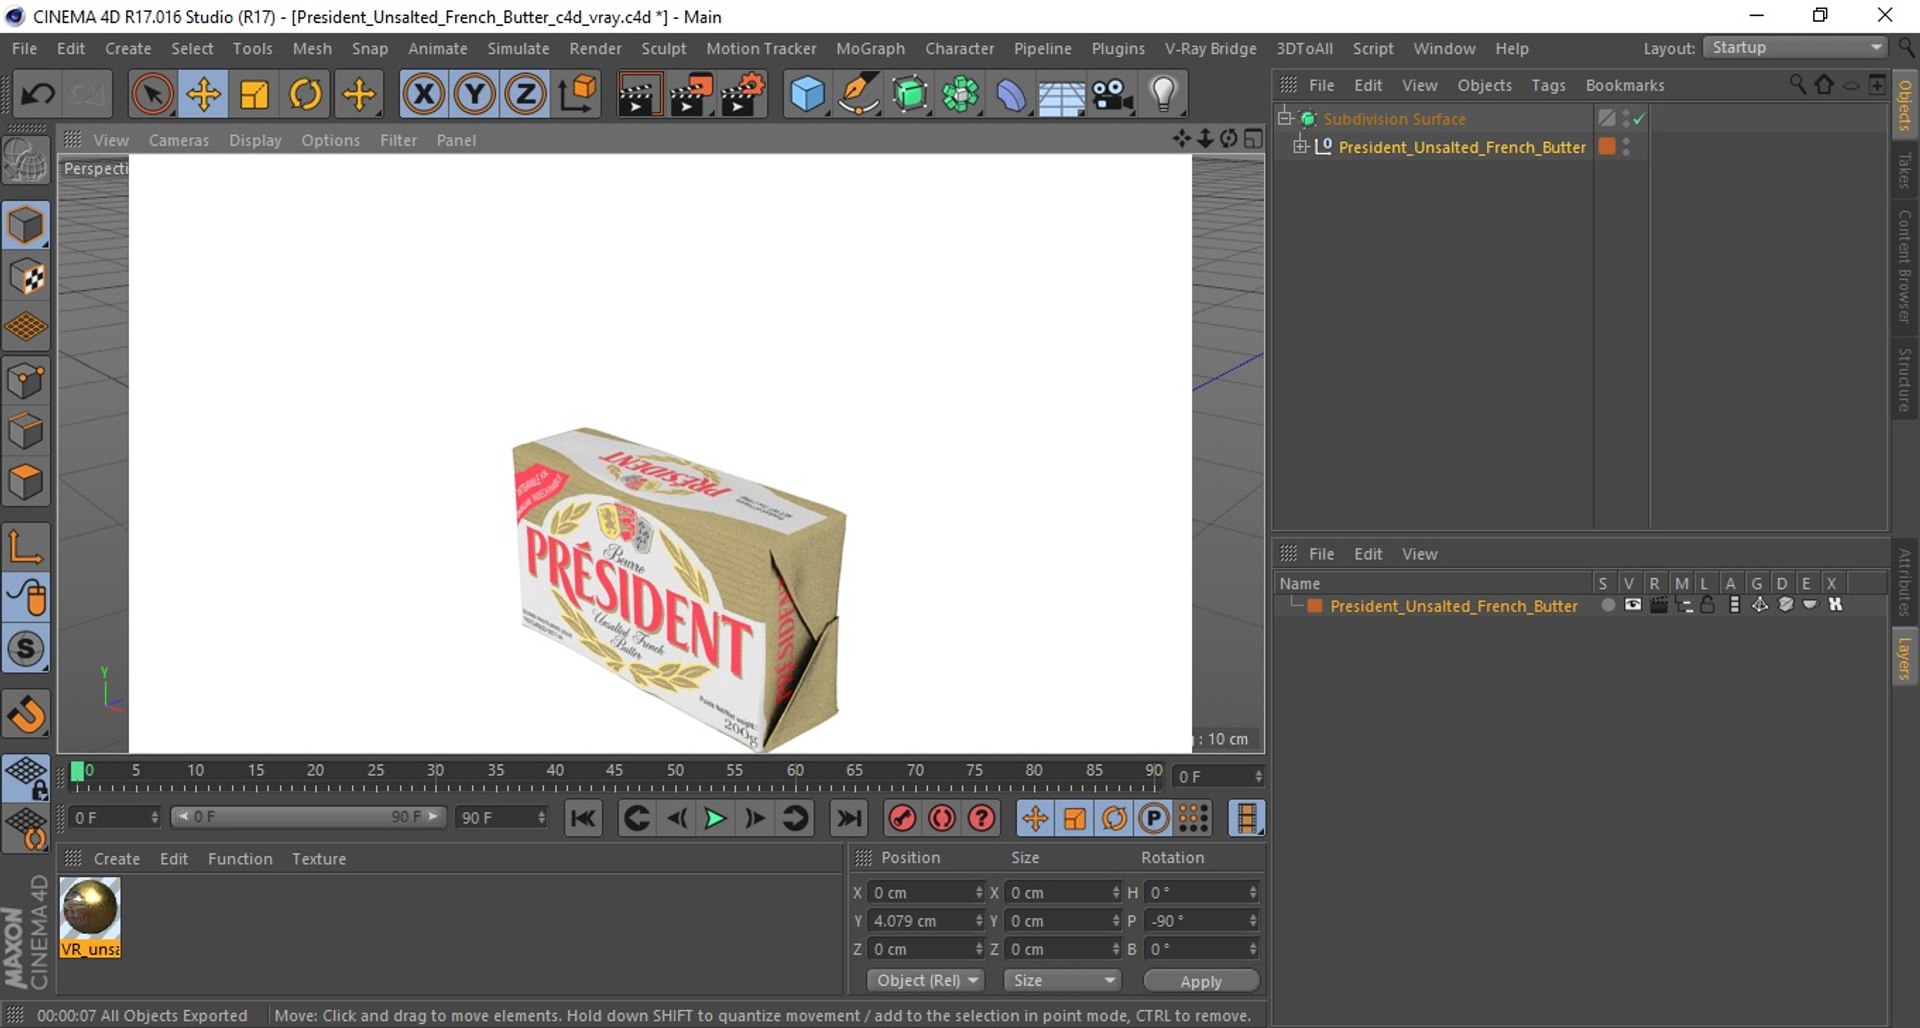This screenshot has width=1920, height=1028.
Task: Toggle Autokeying button
Action: point(942,819)
